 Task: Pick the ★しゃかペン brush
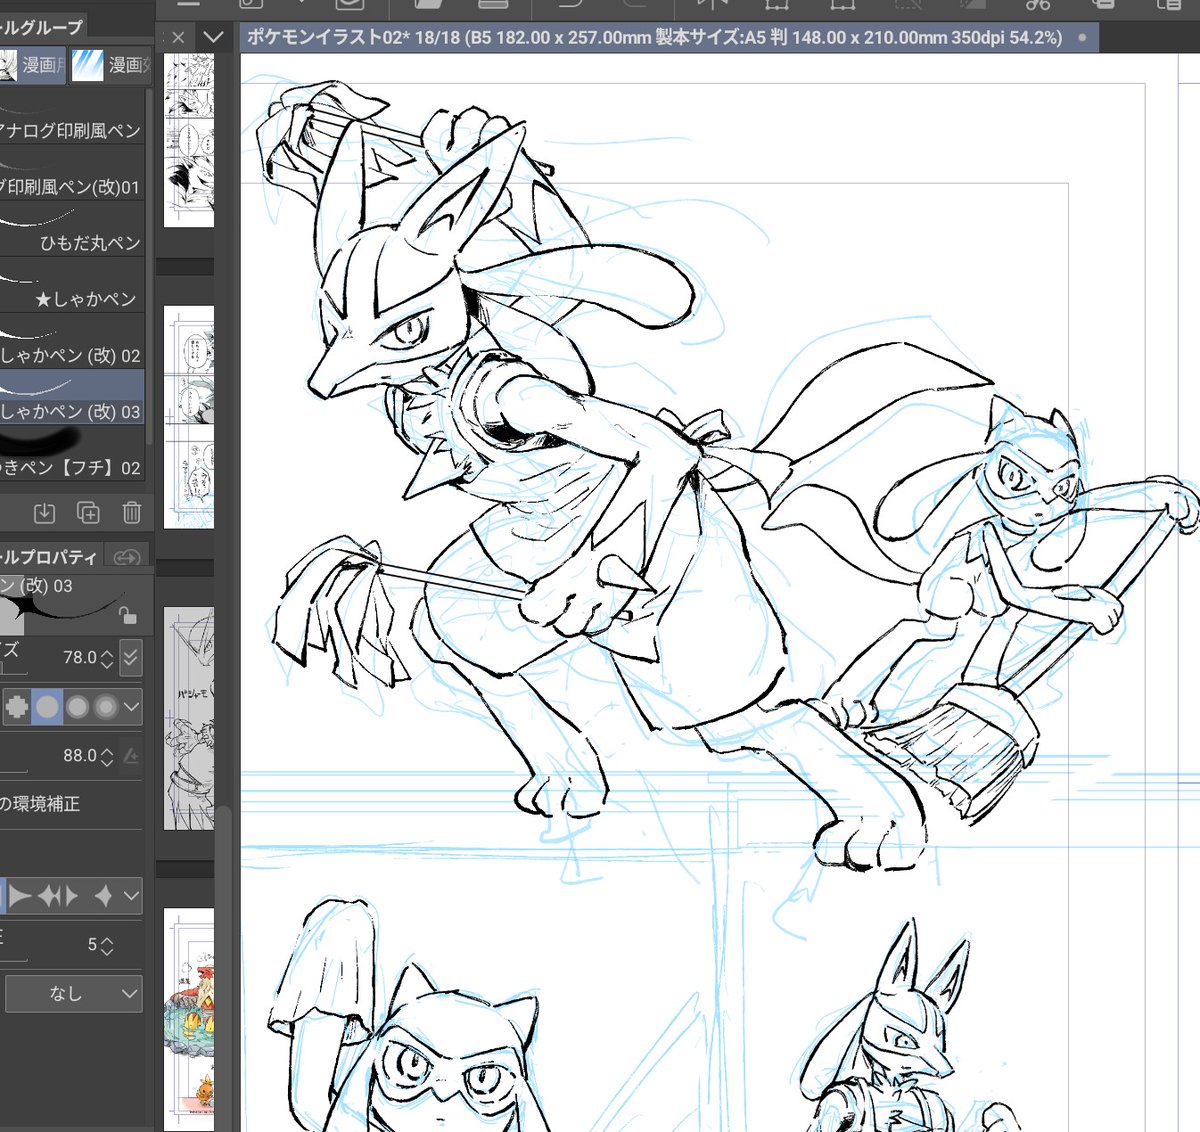(72, 285)
